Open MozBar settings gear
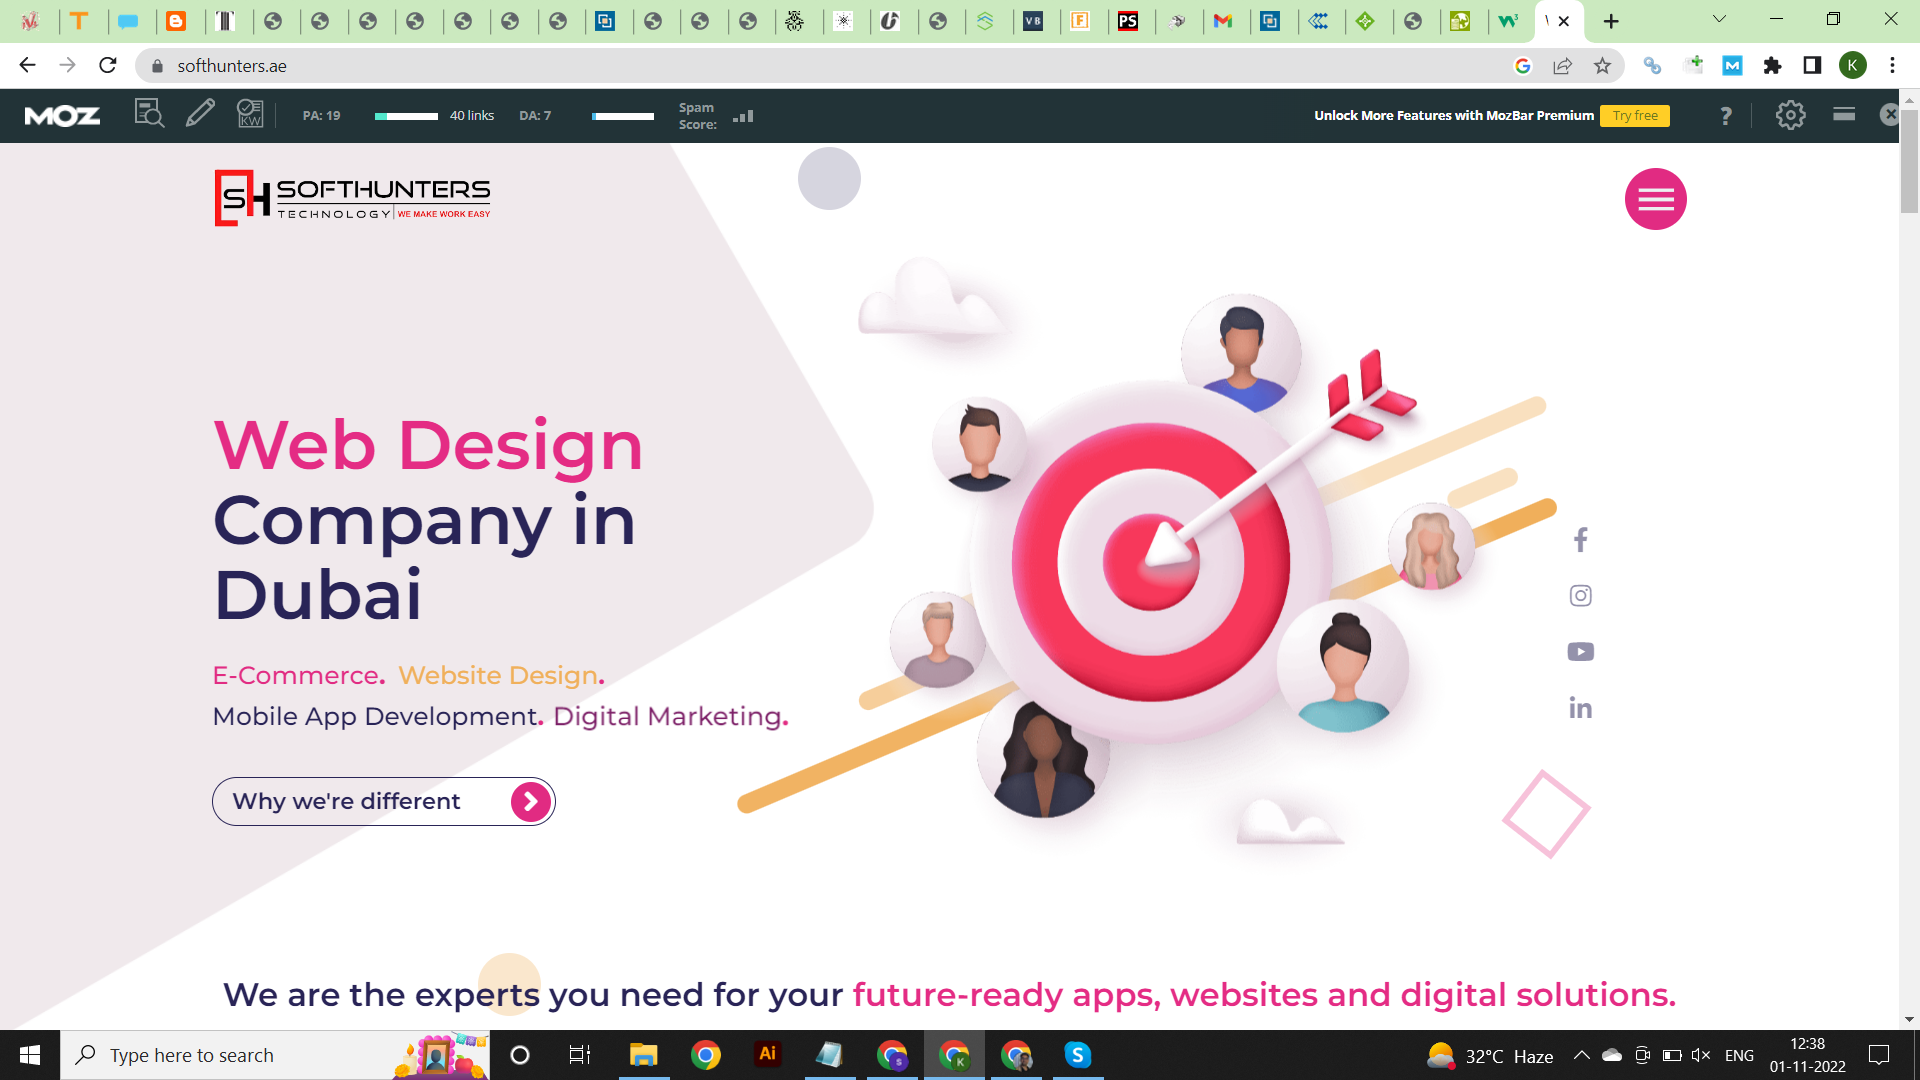This screenshot has width=1920, height=1080. (x=1790, y=116)
